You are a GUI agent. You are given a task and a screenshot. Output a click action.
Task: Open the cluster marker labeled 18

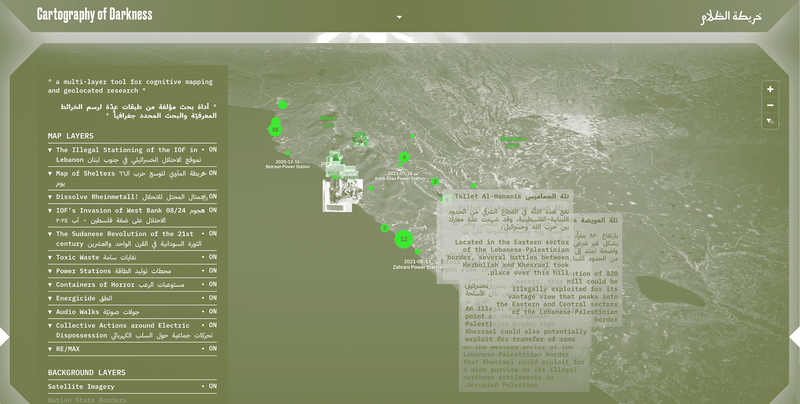point(275,130)
